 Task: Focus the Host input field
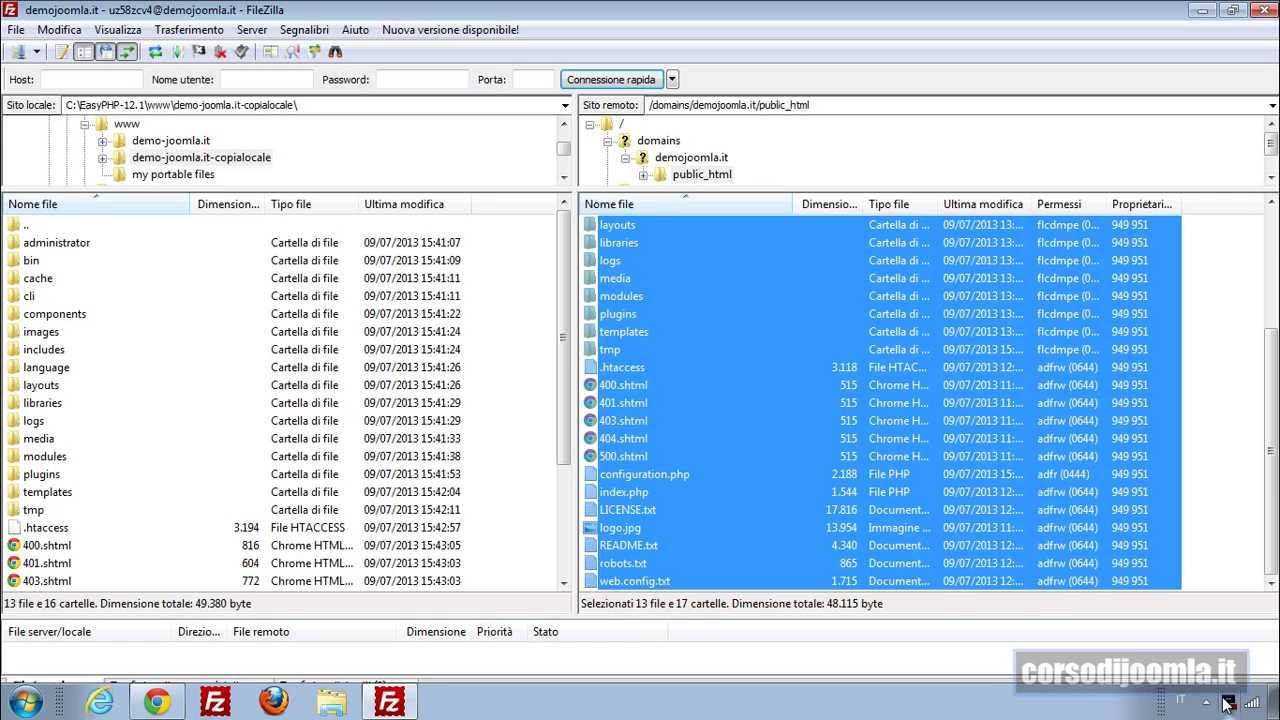click(x=91, y=80)
